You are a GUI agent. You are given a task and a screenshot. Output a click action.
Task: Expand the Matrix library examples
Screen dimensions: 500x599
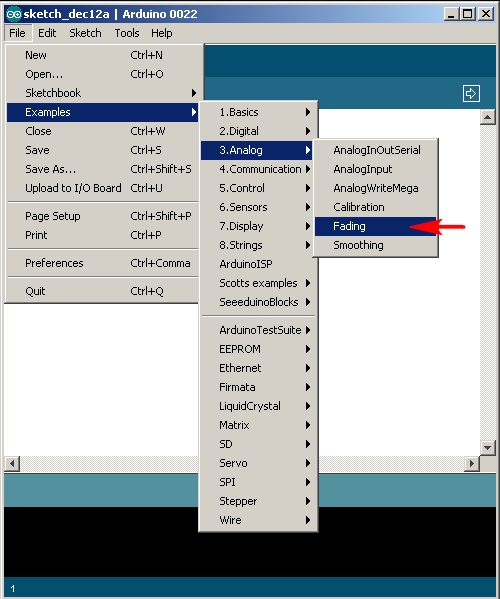coord(258,425)
